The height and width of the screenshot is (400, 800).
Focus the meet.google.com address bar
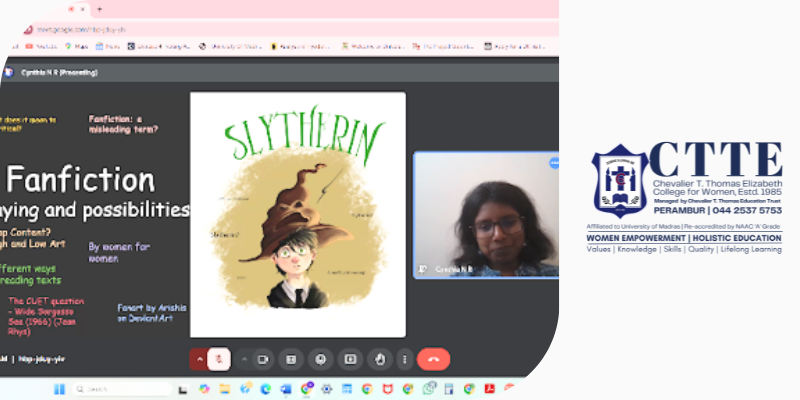point(291,30)
